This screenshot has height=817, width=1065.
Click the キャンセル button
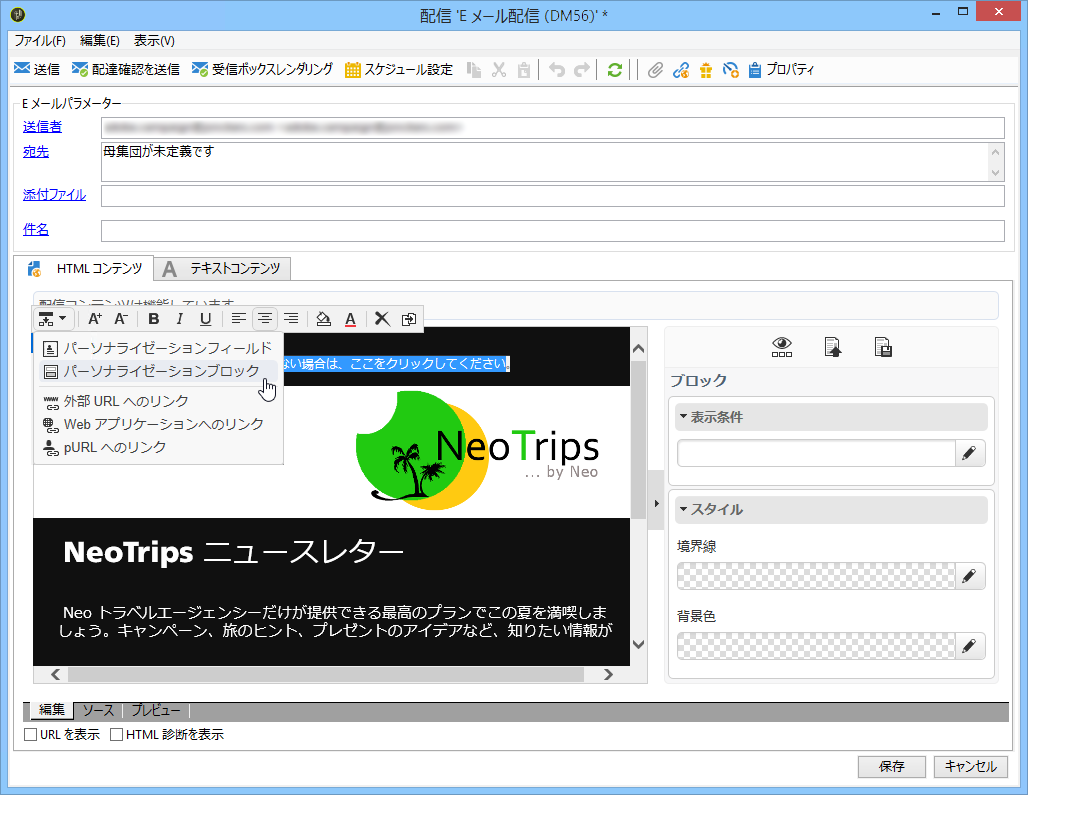(971, 767)
